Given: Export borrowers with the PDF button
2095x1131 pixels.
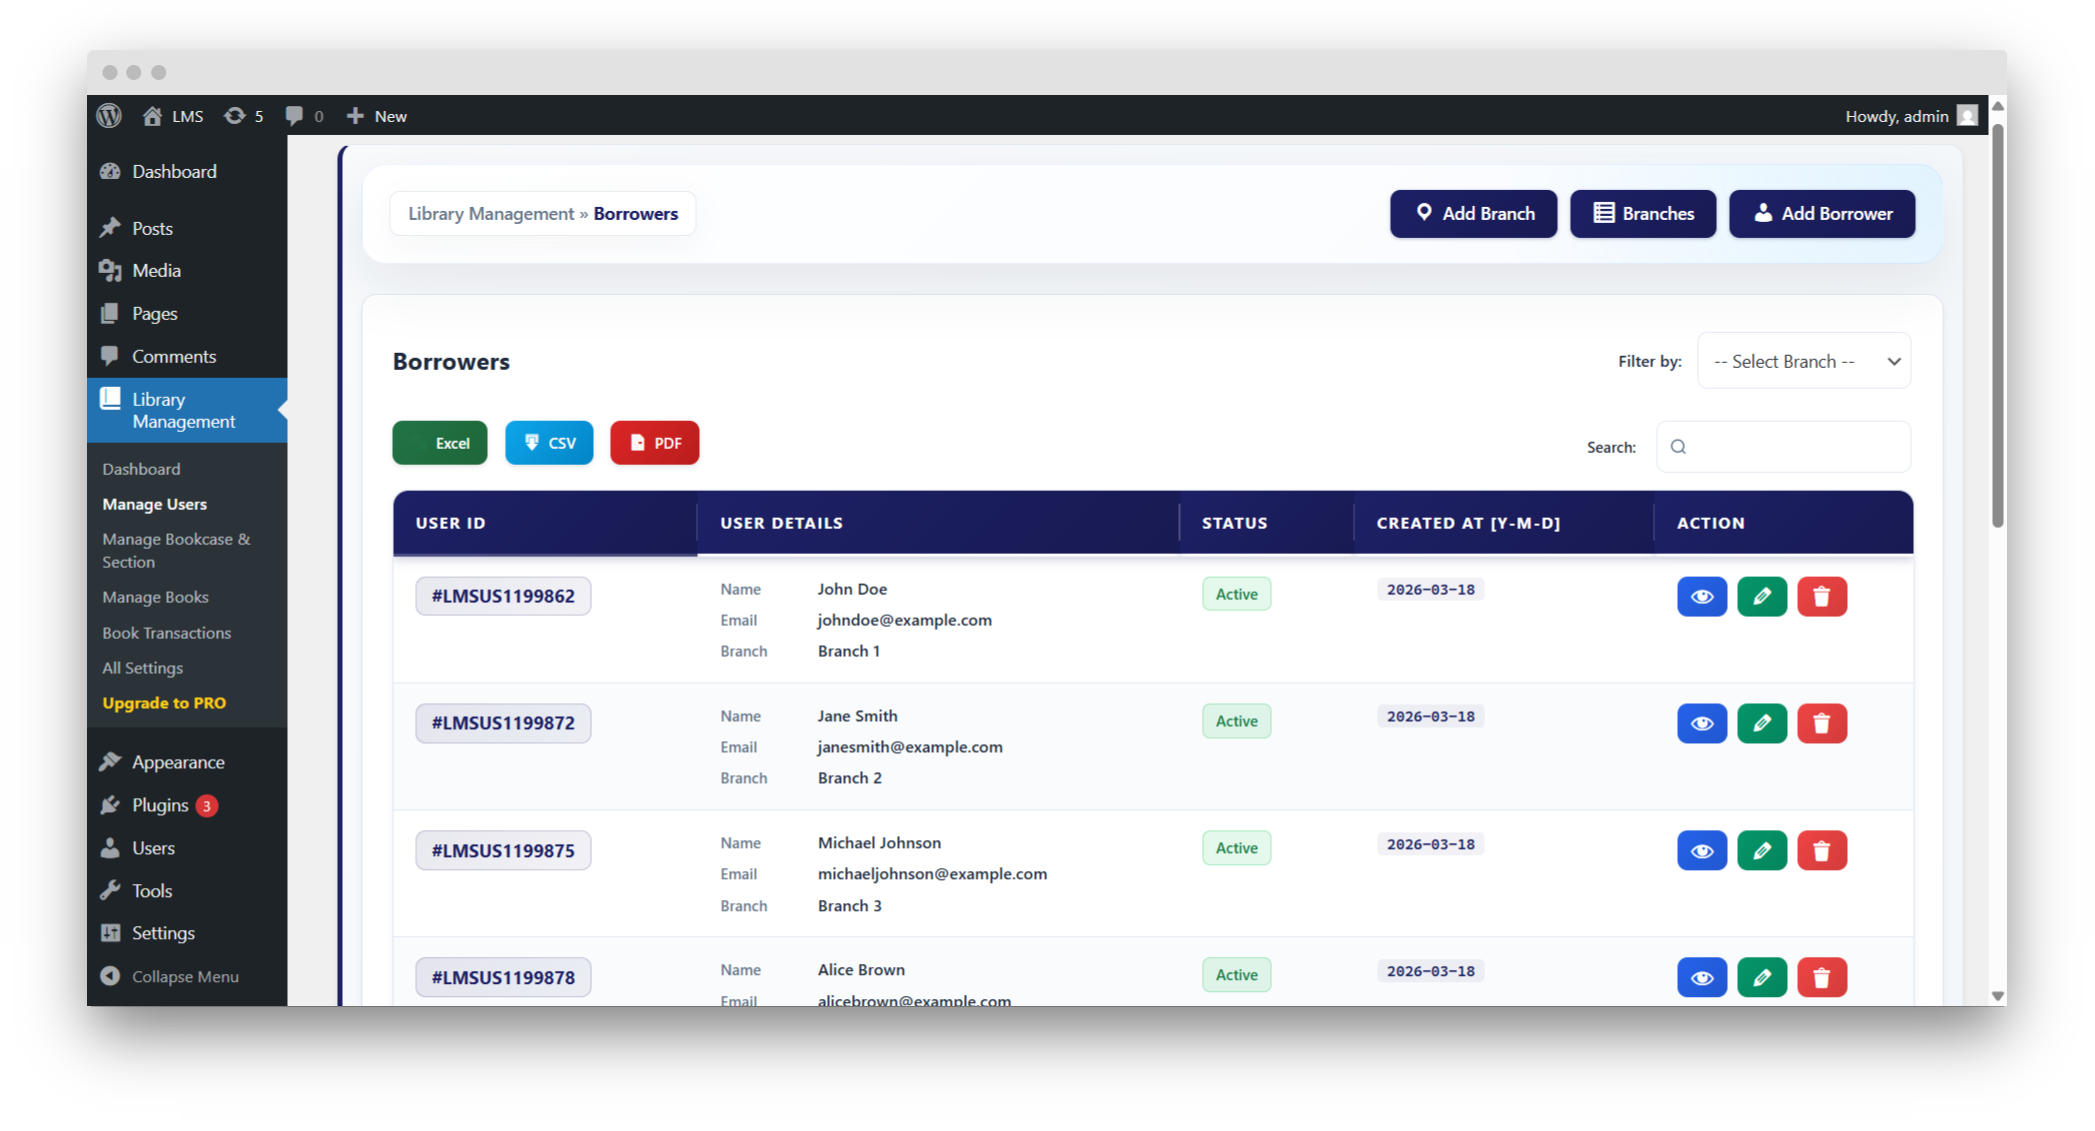Looking at the screenshot, I should (x=654, y=443).
